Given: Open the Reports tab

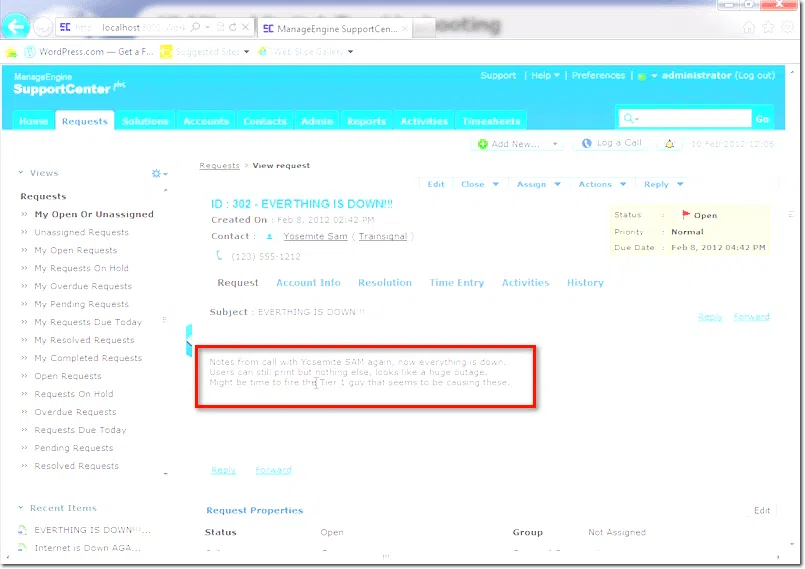Looking at the screenshot, I should pos(366,121).
